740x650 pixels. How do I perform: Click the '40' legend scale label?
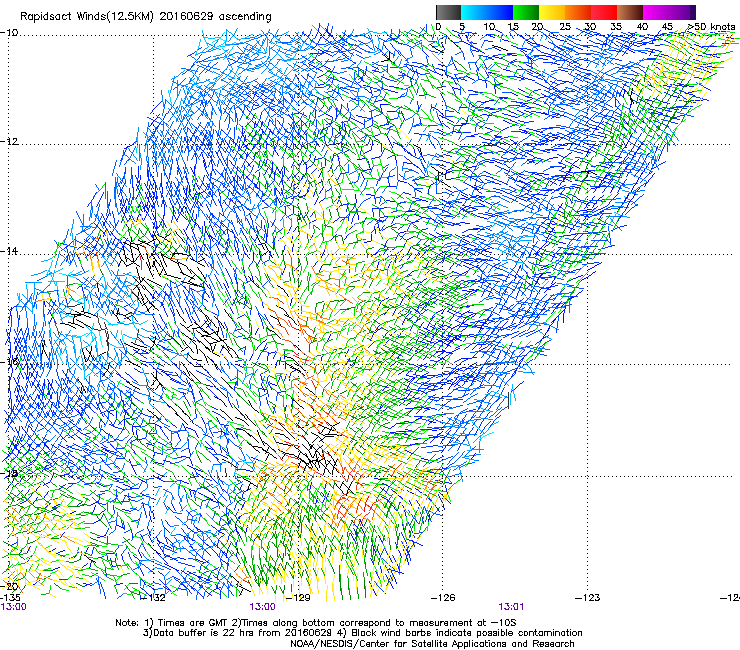pos(642,27)
